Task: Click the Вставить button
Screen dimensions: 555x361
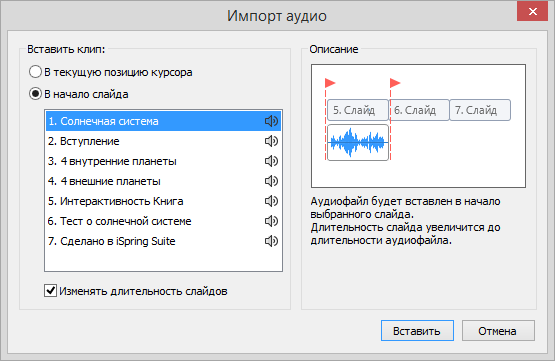Action: 417,331
